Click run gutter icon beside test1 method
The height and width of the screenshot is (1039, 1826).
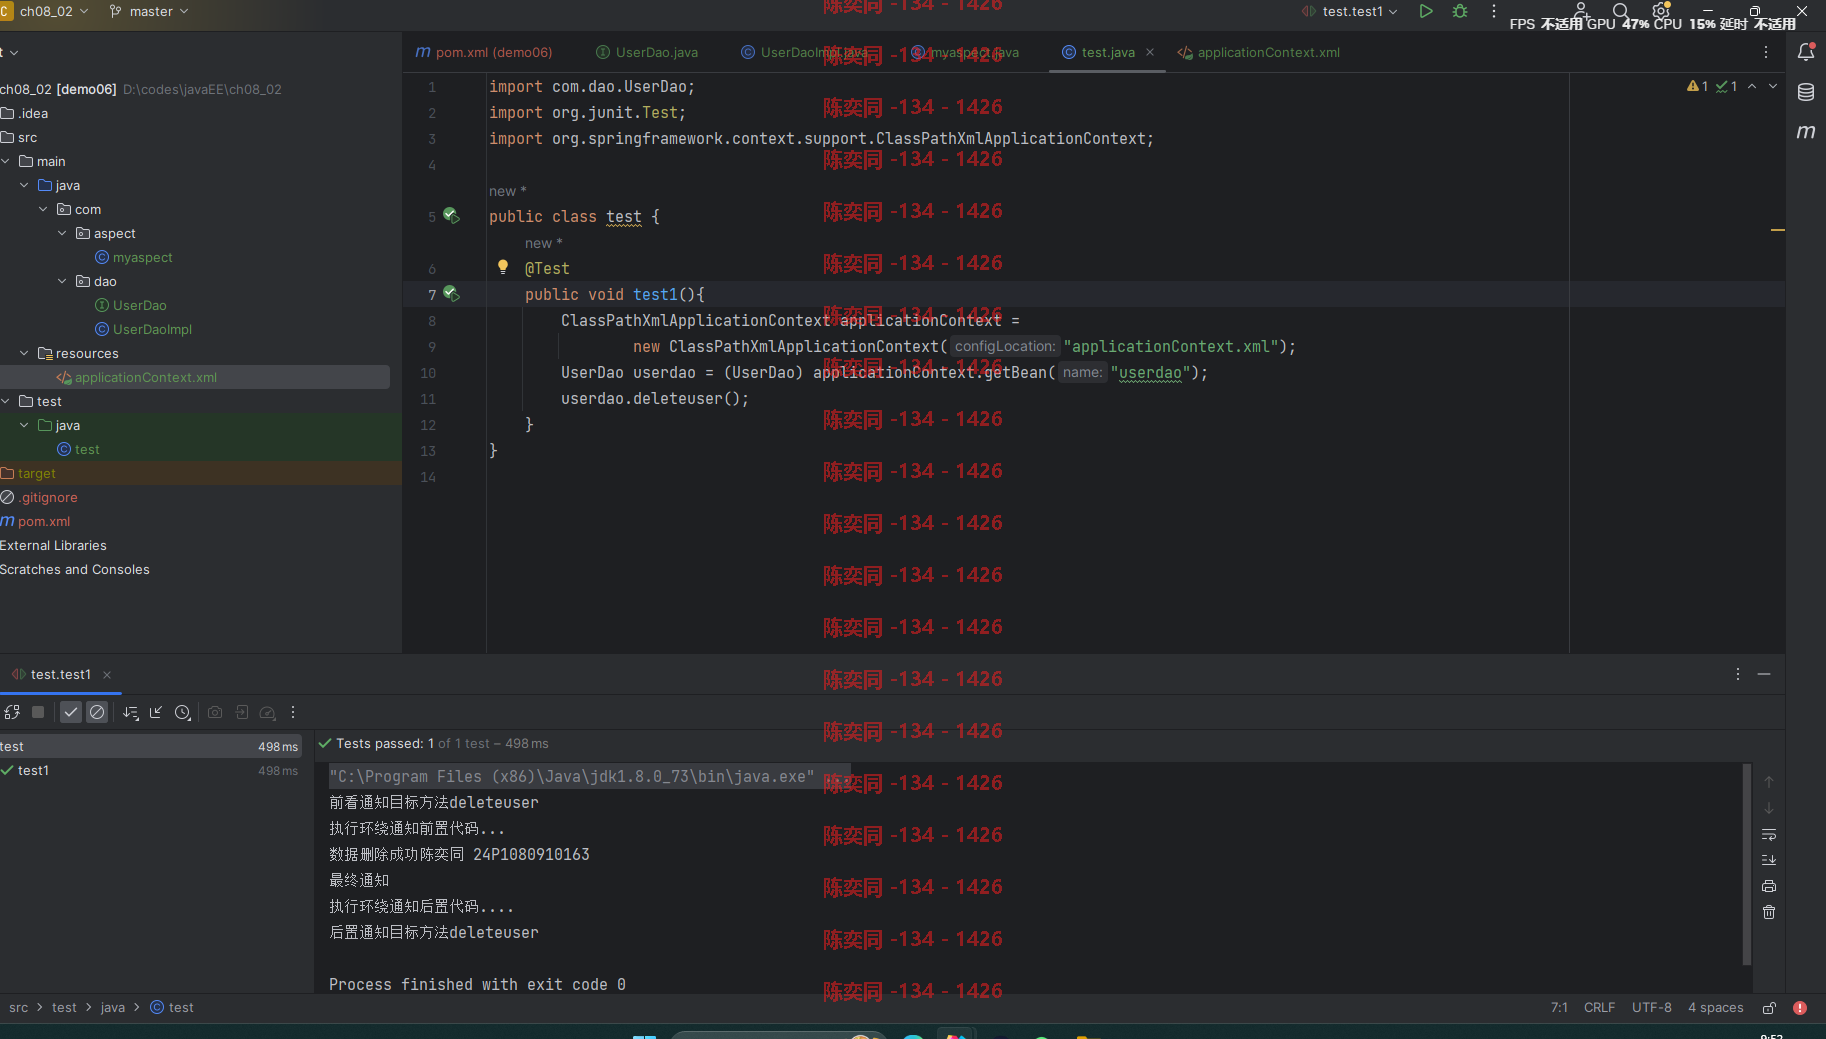coord(451,293)
